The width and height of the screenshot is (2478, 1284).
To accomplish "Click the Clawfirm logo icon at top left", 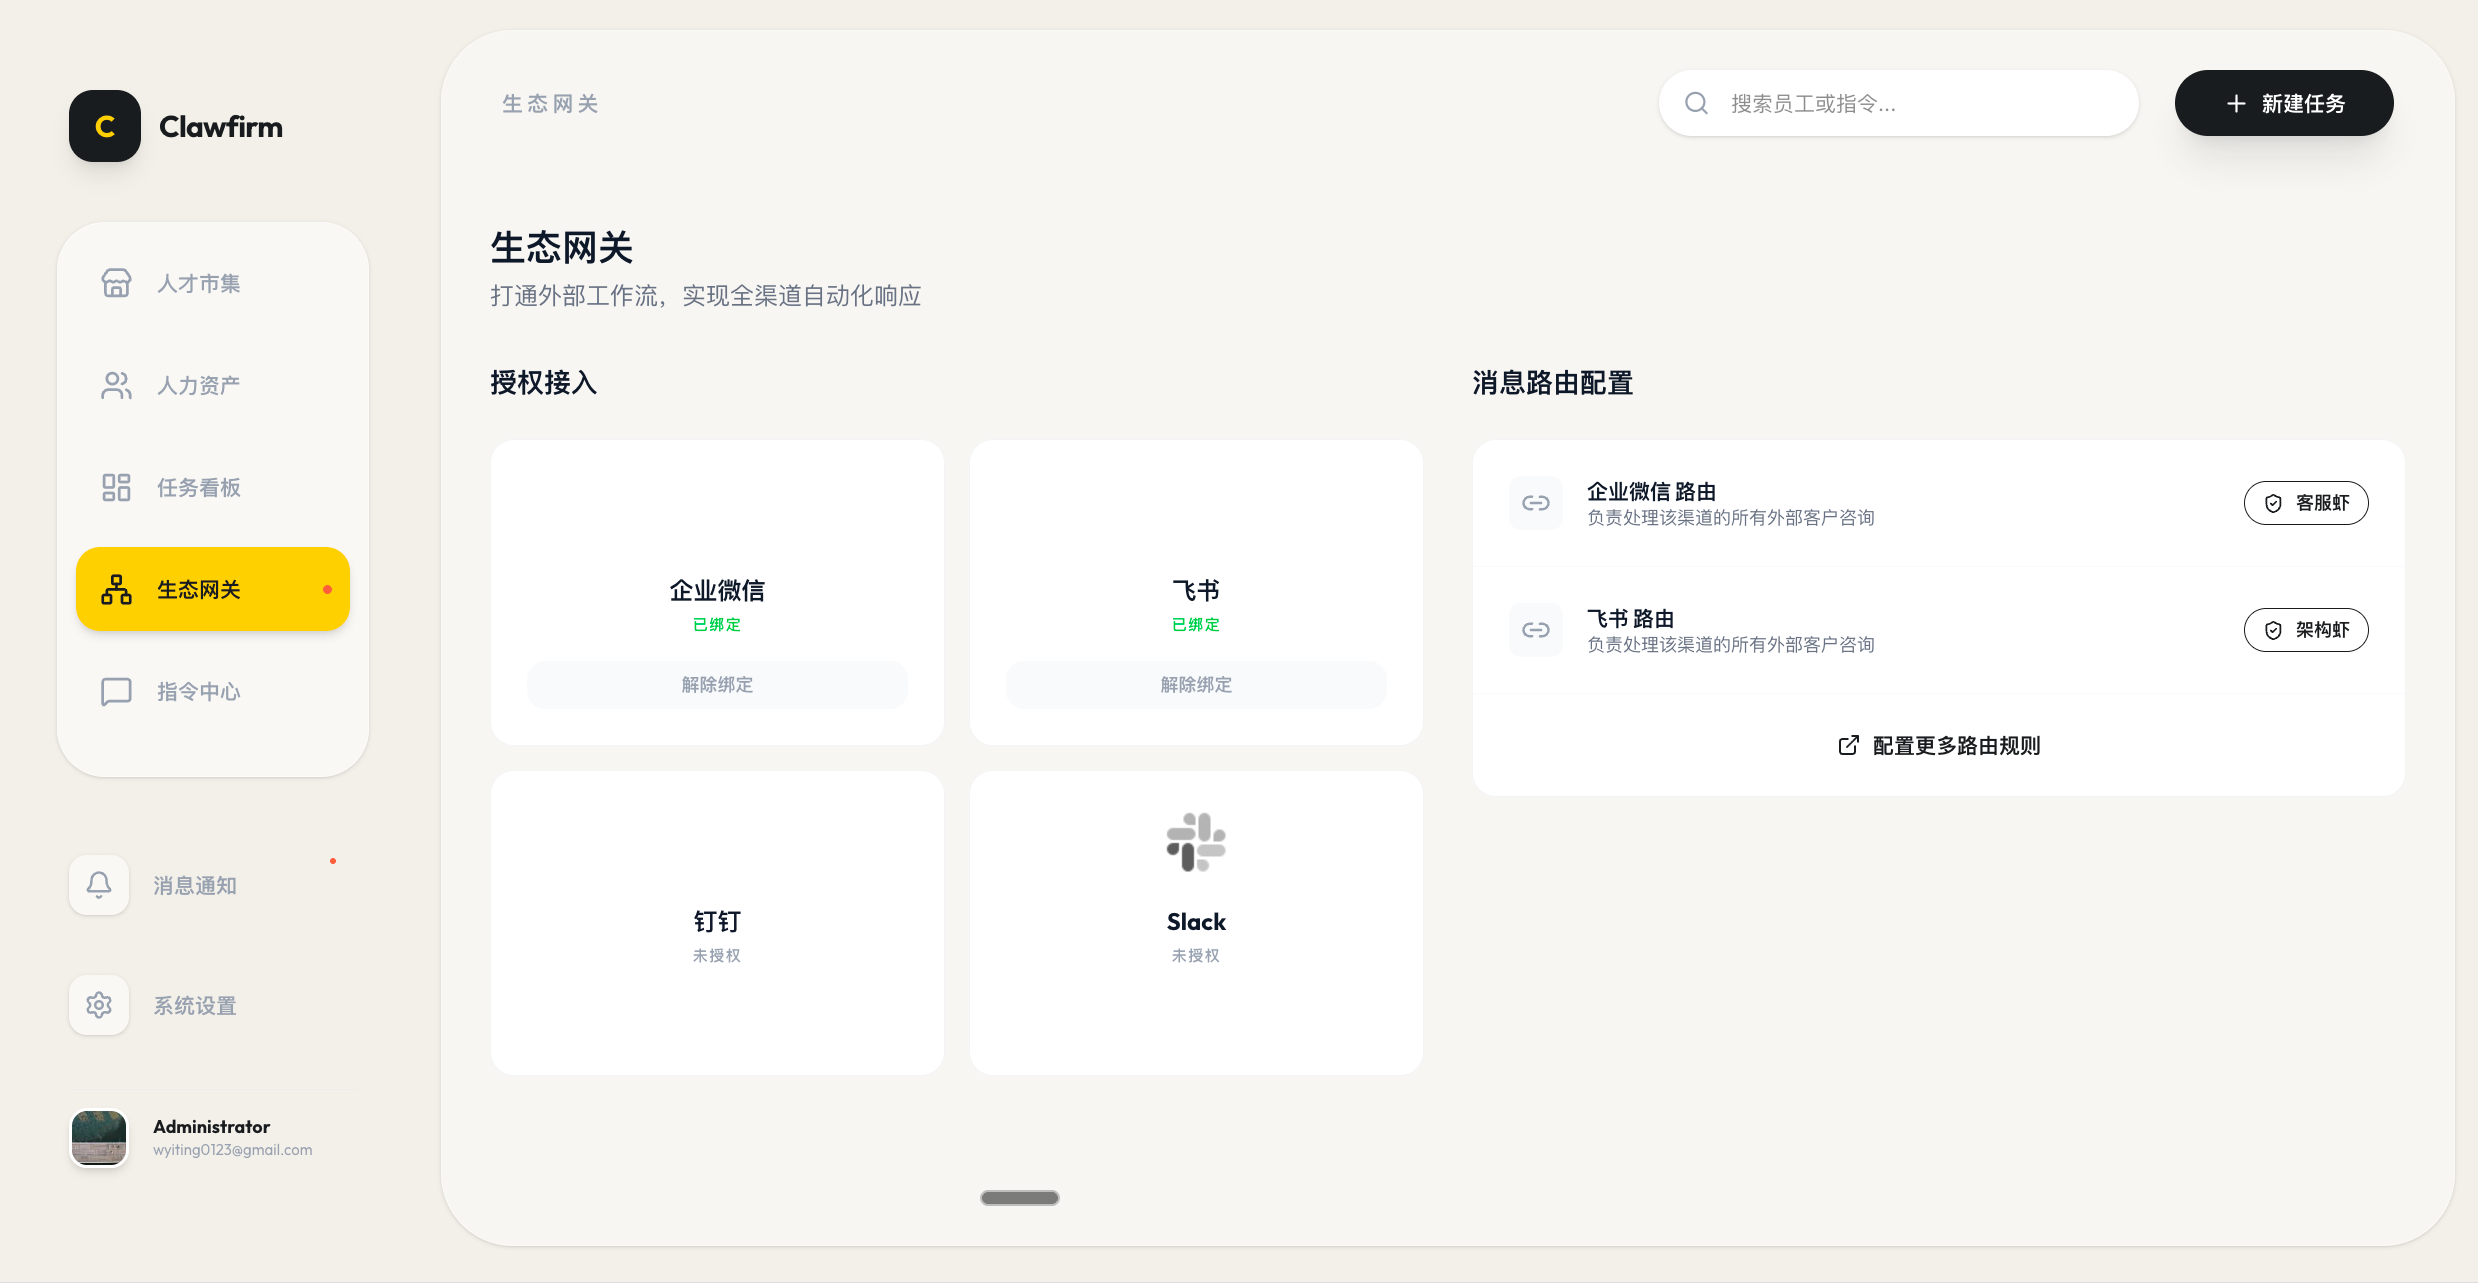I will 104,126.
